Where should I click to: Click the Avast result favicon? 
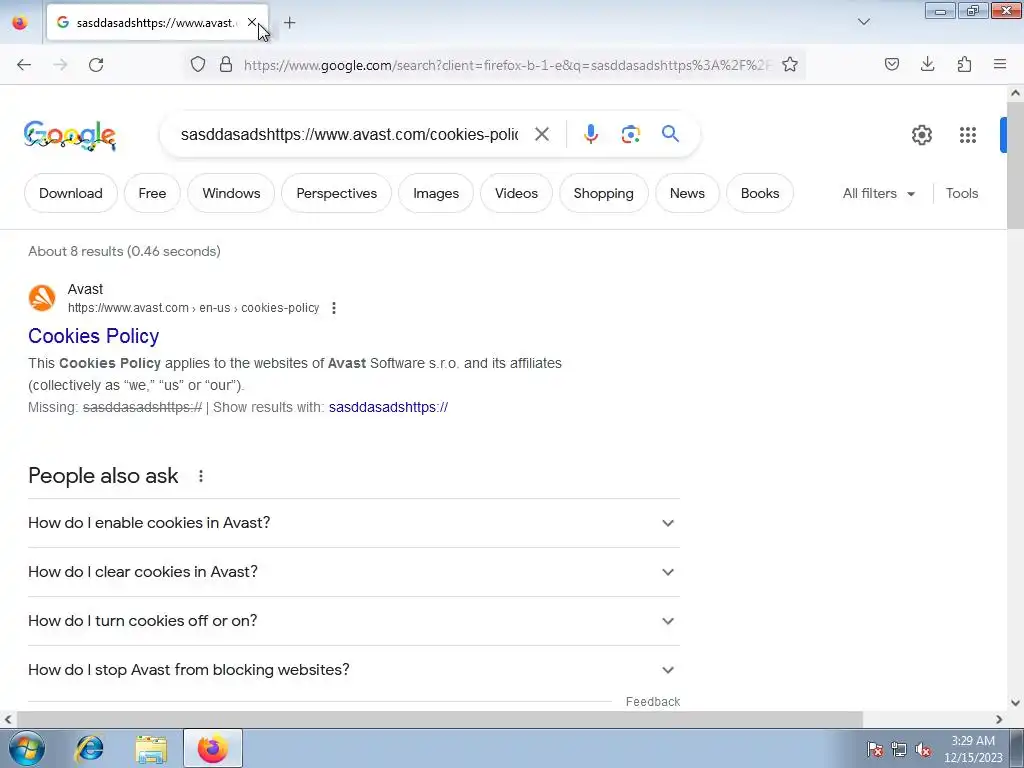click(42, 298)
